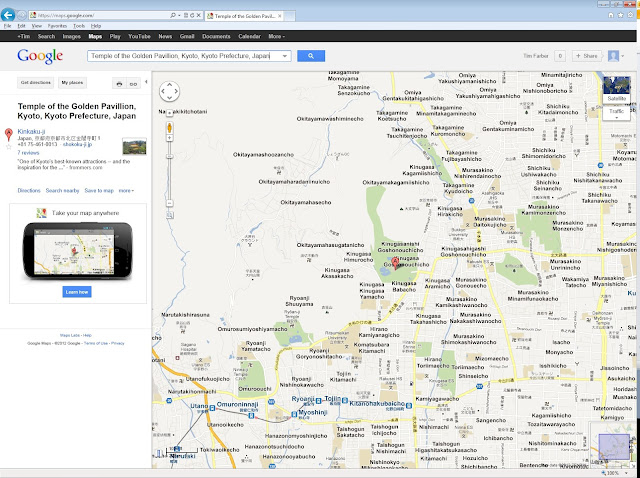Close the Temple of the Golden Pavilion tab
This screenshot has height=478, width=640.
click(280, 16)
